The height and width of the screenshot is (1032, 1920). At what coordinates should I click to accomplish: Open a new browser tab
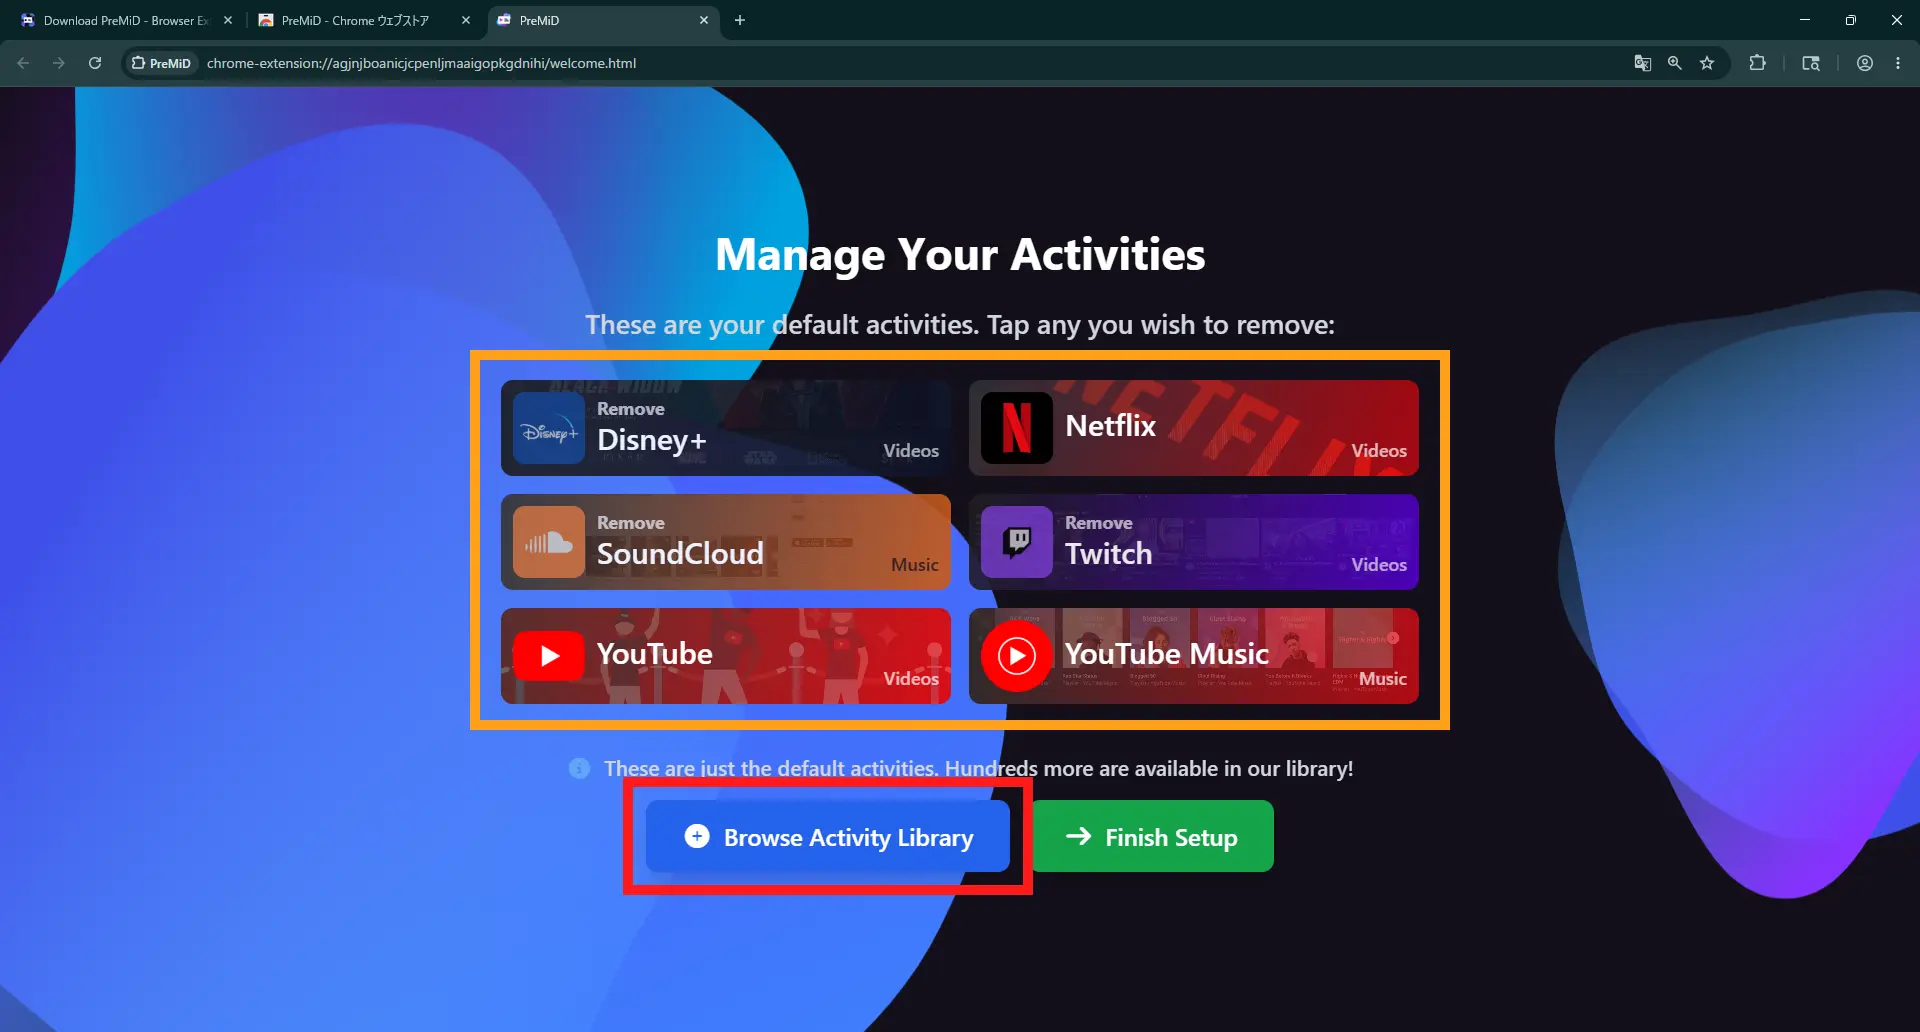[x=740, y=20]
